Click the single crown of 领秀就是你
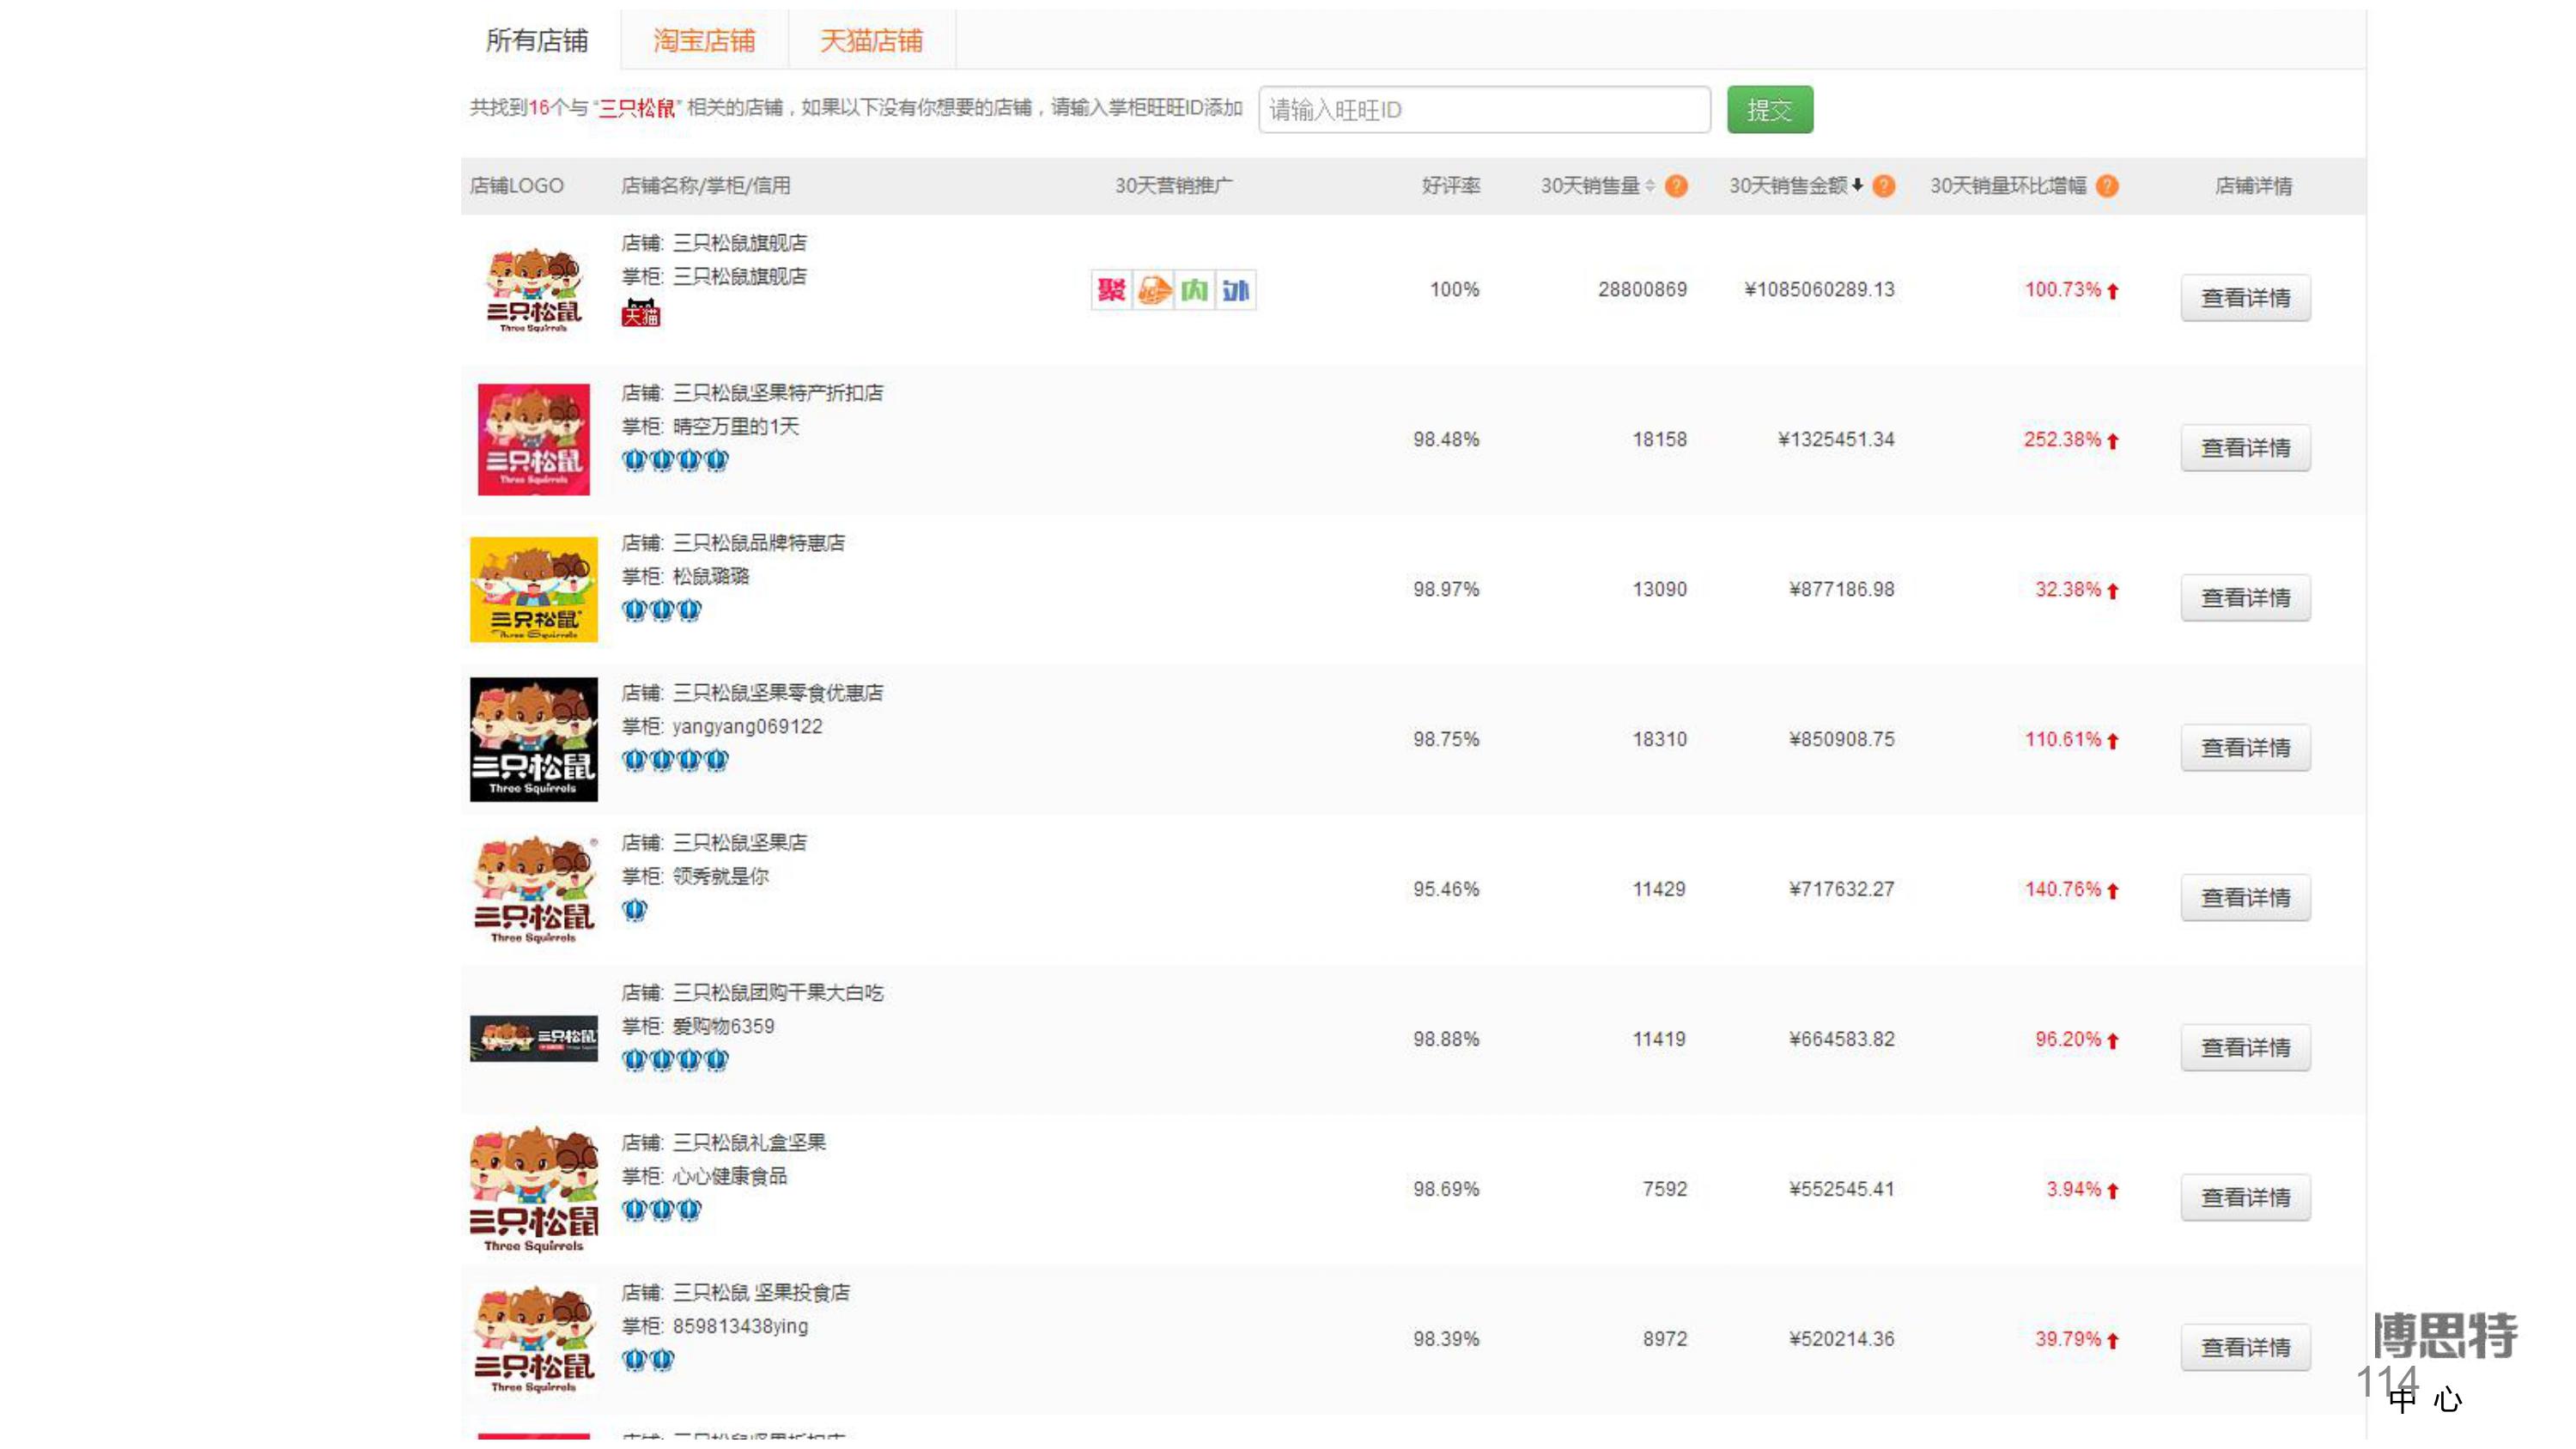This screenshot has width=2576, height=1449. pos(634,910)
